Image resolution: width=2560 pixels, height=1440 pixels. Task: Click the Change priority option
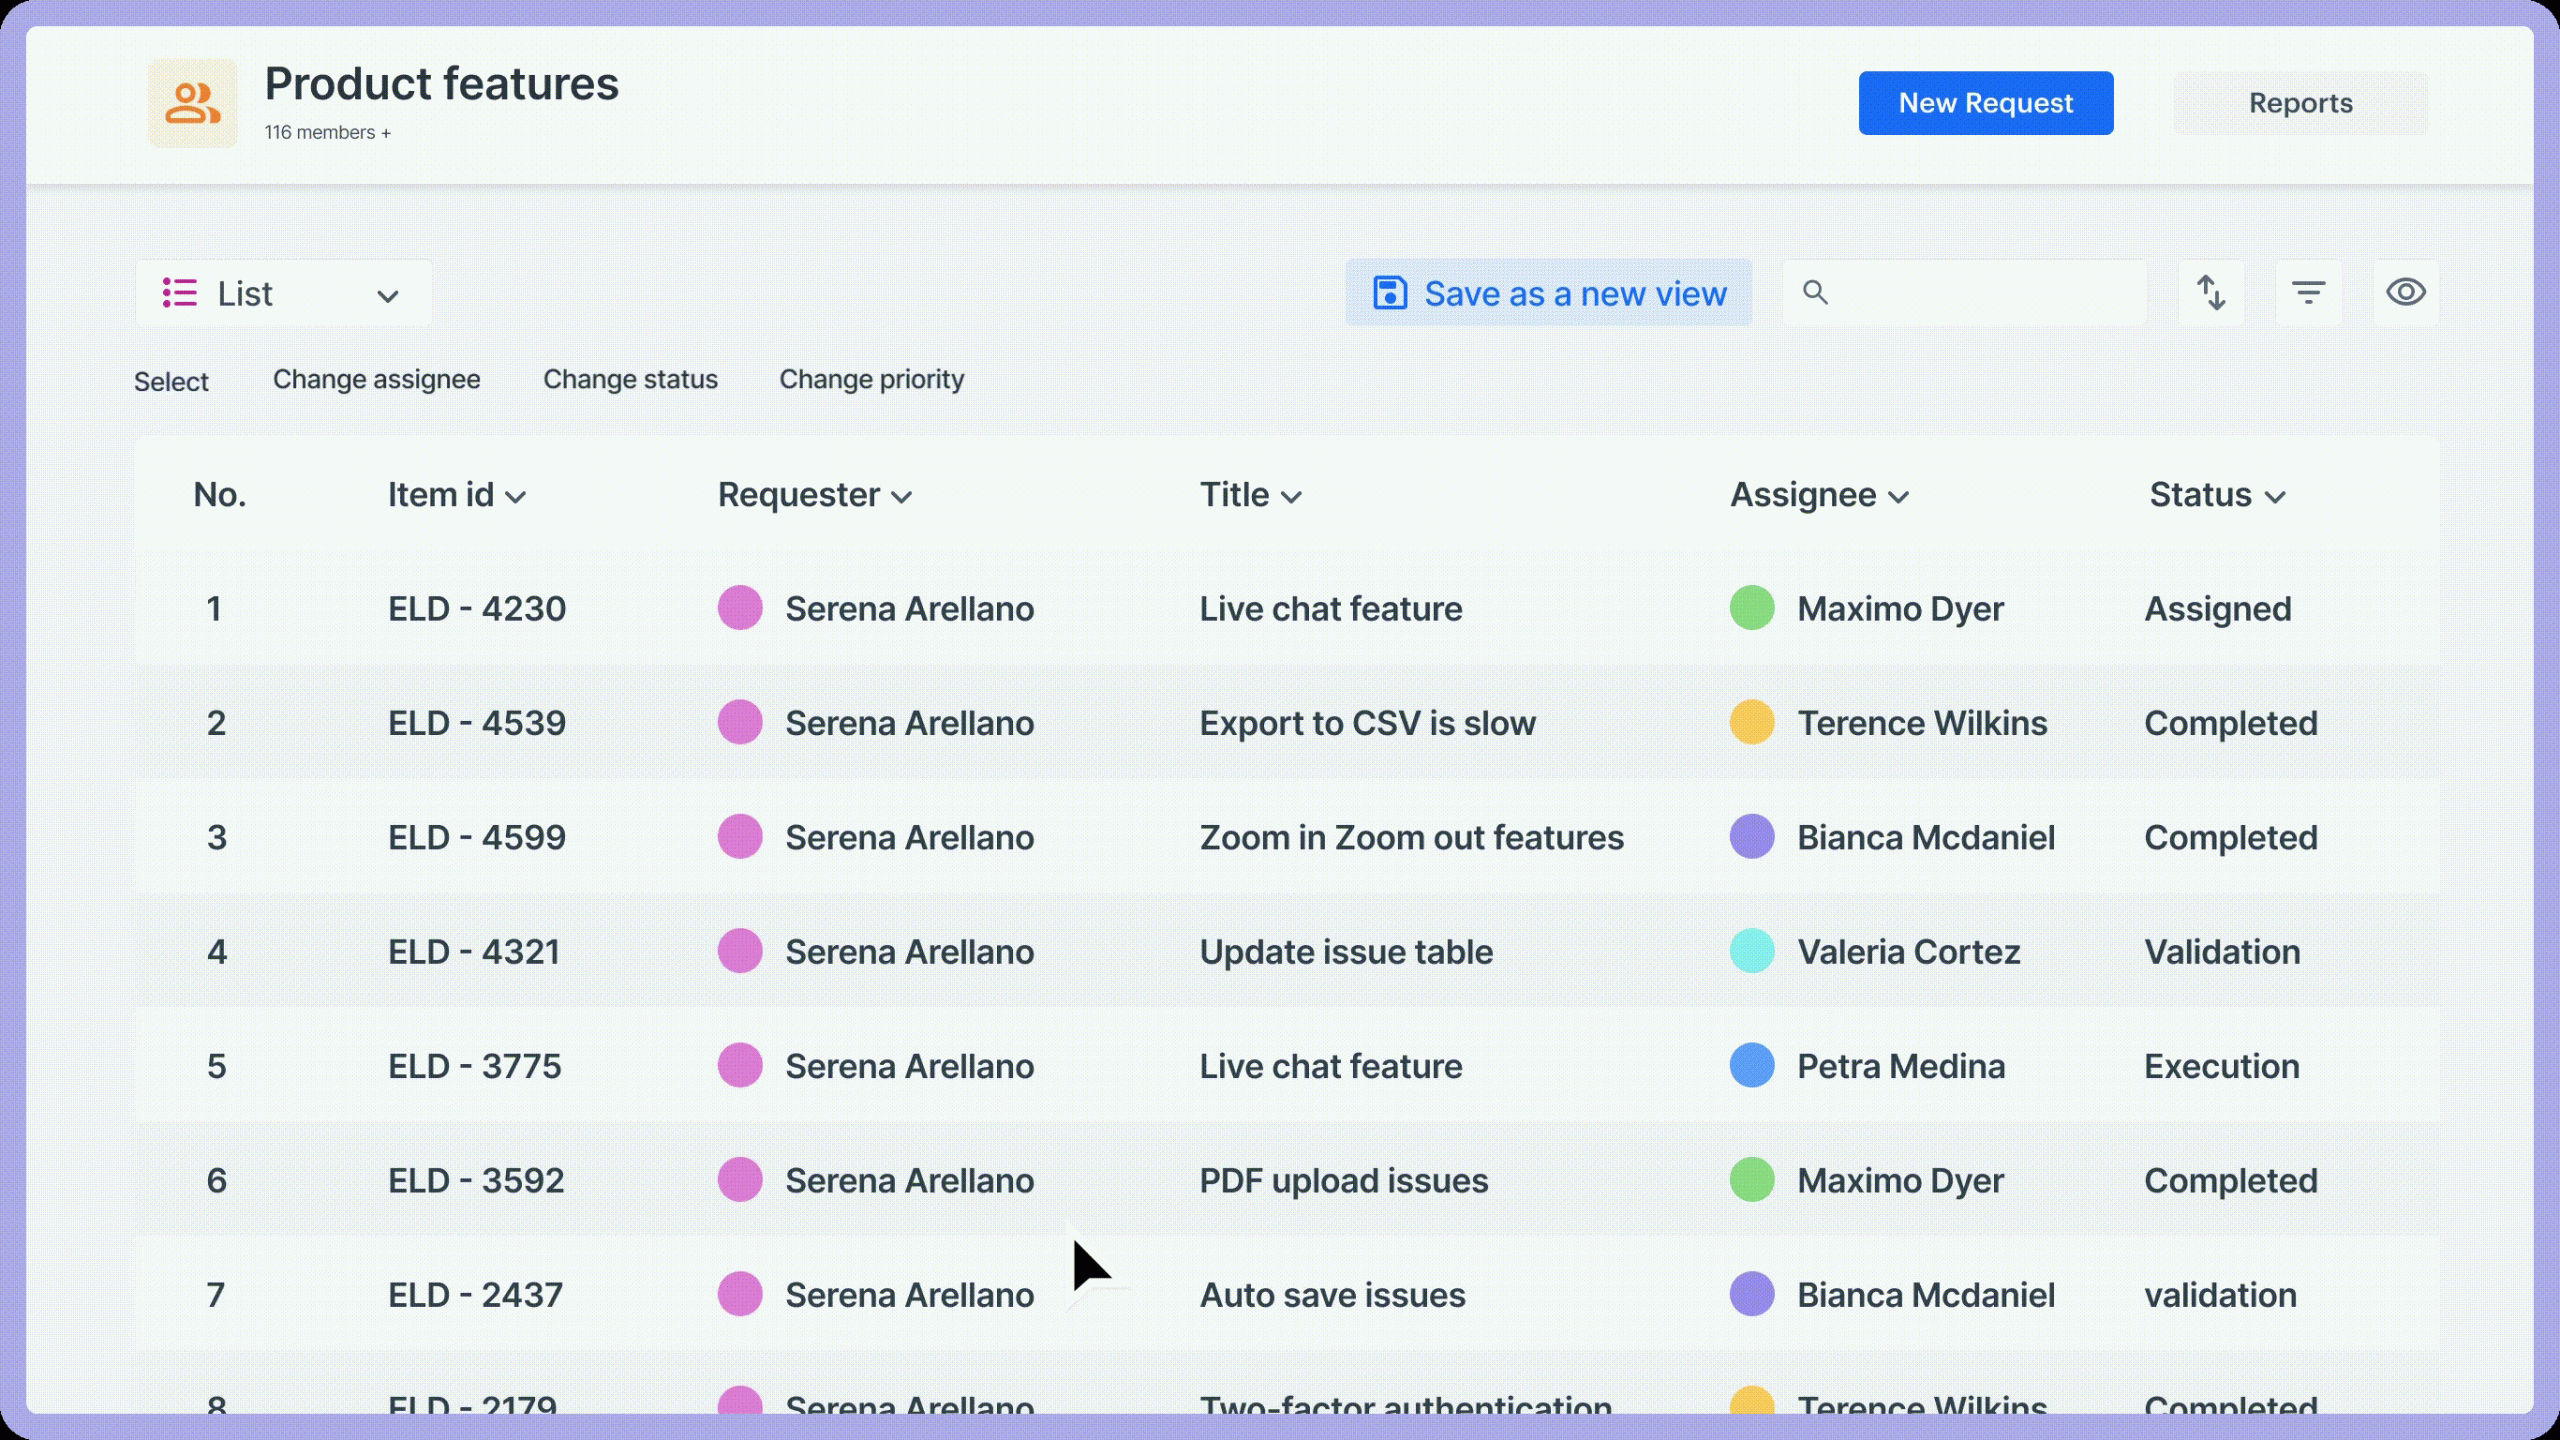click(x=871, y=380)
